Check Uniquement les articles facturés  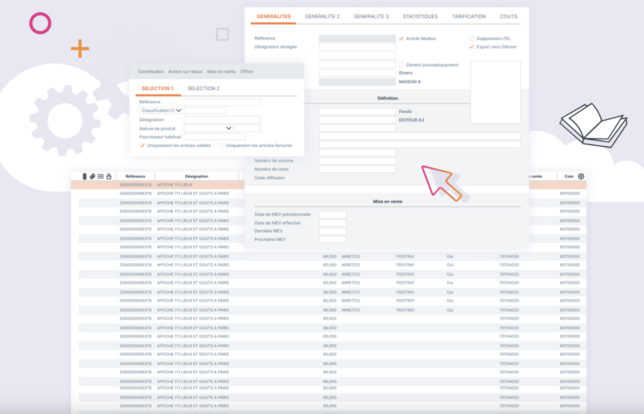(x=221, y=146)
